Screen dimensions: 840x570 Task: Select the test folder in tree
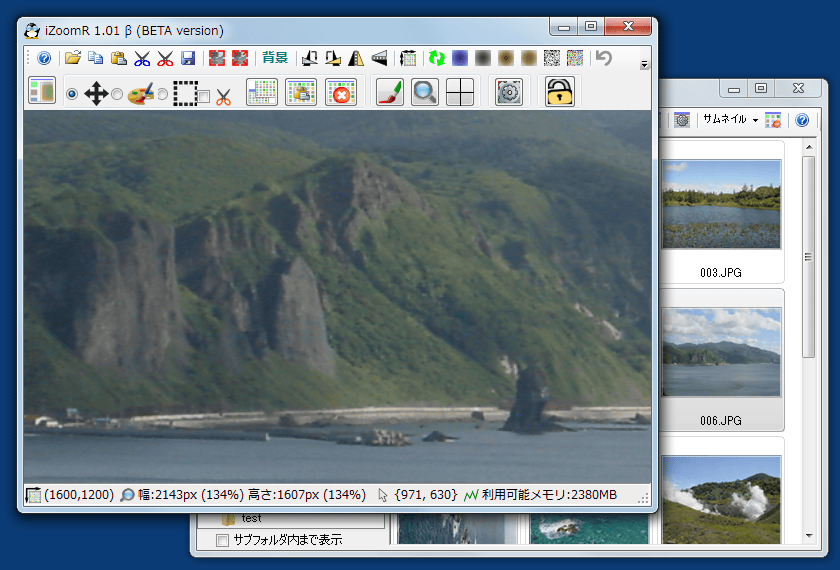(x=251, y=518)
